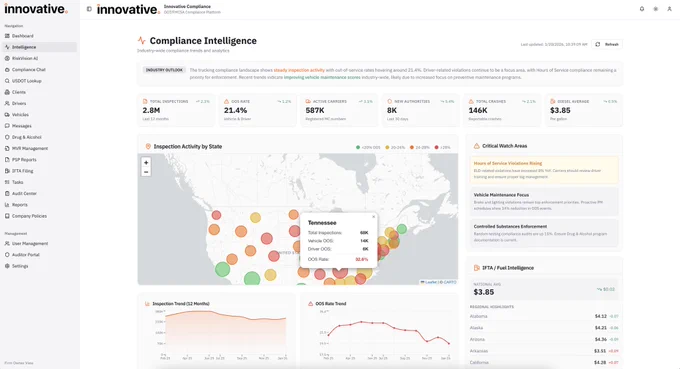Click the Refresh button
680x369 pixels.
[607, 44]
